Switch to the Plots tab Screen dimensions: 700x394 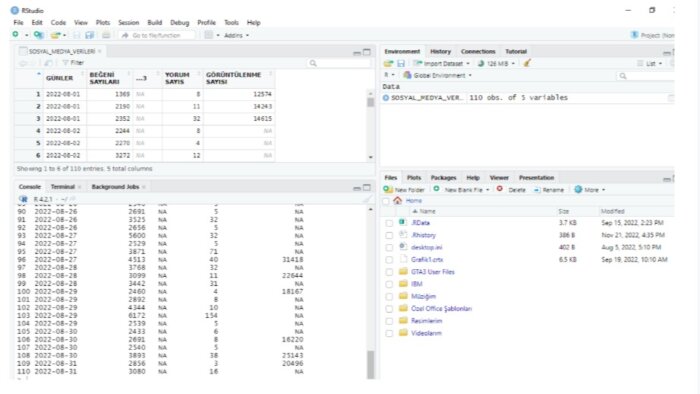coord(414,178)
